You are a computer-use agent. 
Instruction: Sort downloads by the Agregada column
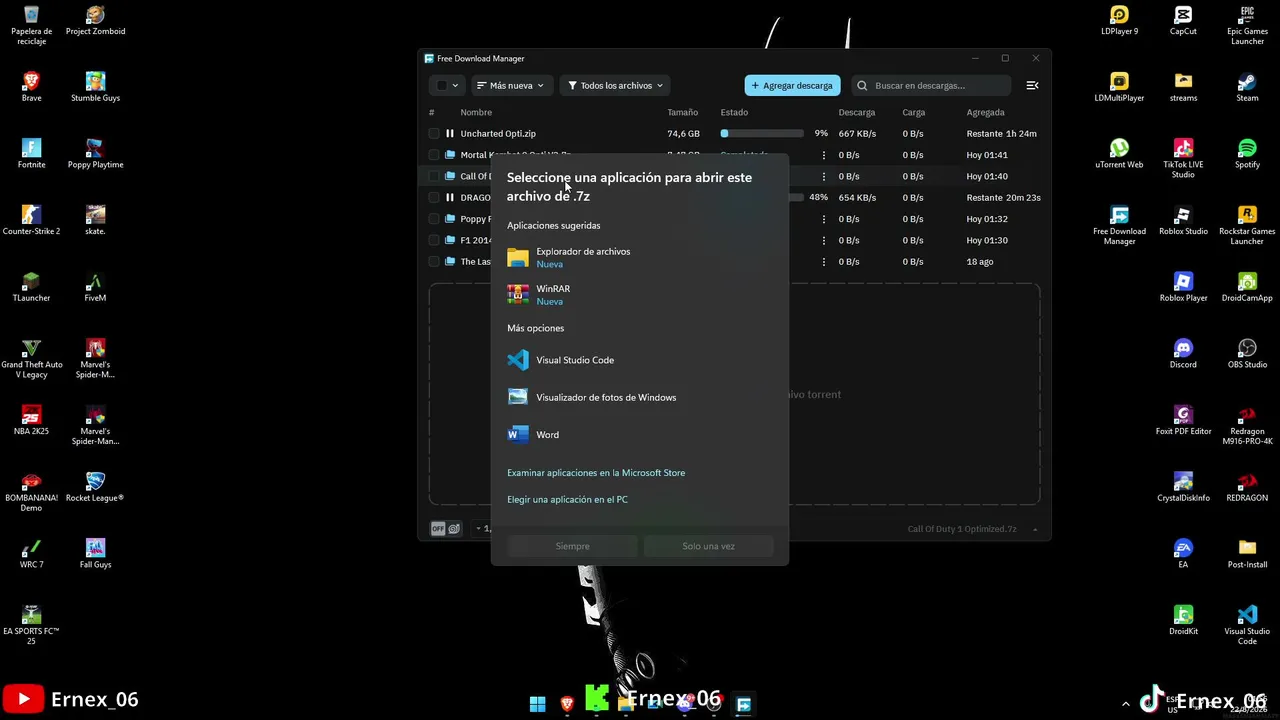coord(985,113)
